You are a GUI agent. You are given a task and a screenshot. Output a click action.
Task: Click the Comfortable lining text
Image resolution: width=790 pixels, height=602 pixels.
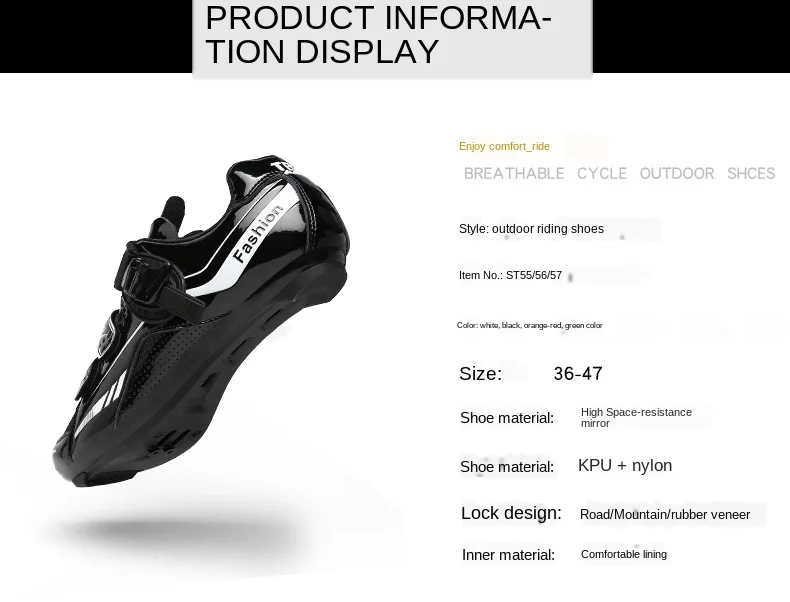click(x=624, y=554)
